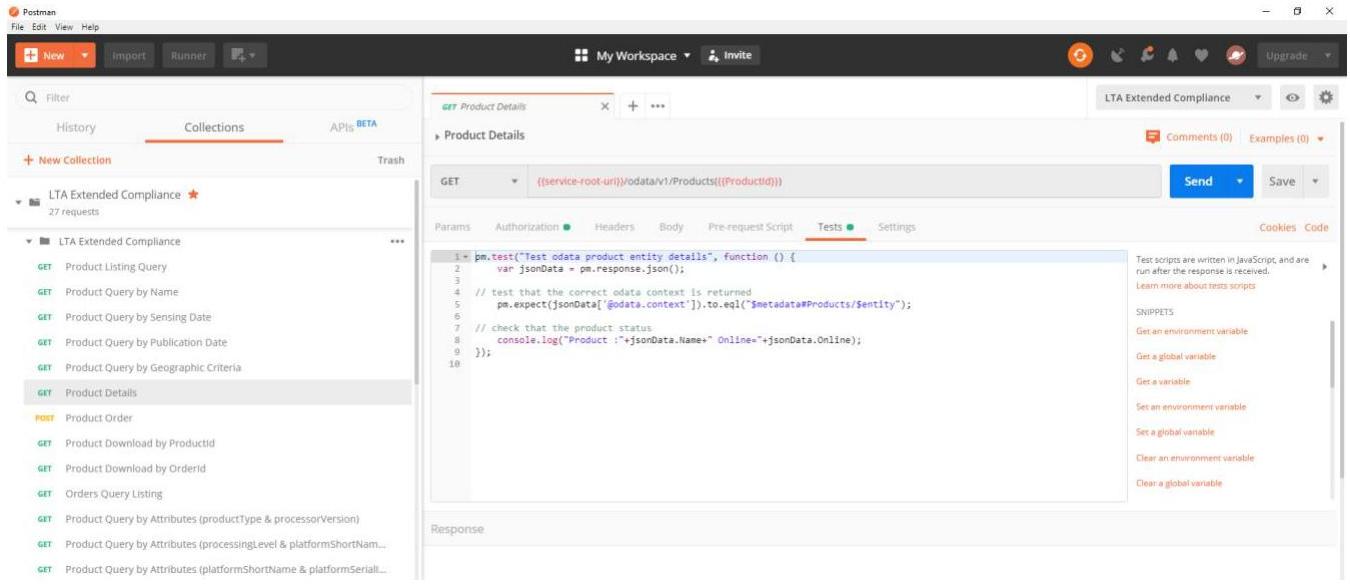
Task: Open manage environments gear icon
Action: pyautogui.click(x=1326, y=97)
